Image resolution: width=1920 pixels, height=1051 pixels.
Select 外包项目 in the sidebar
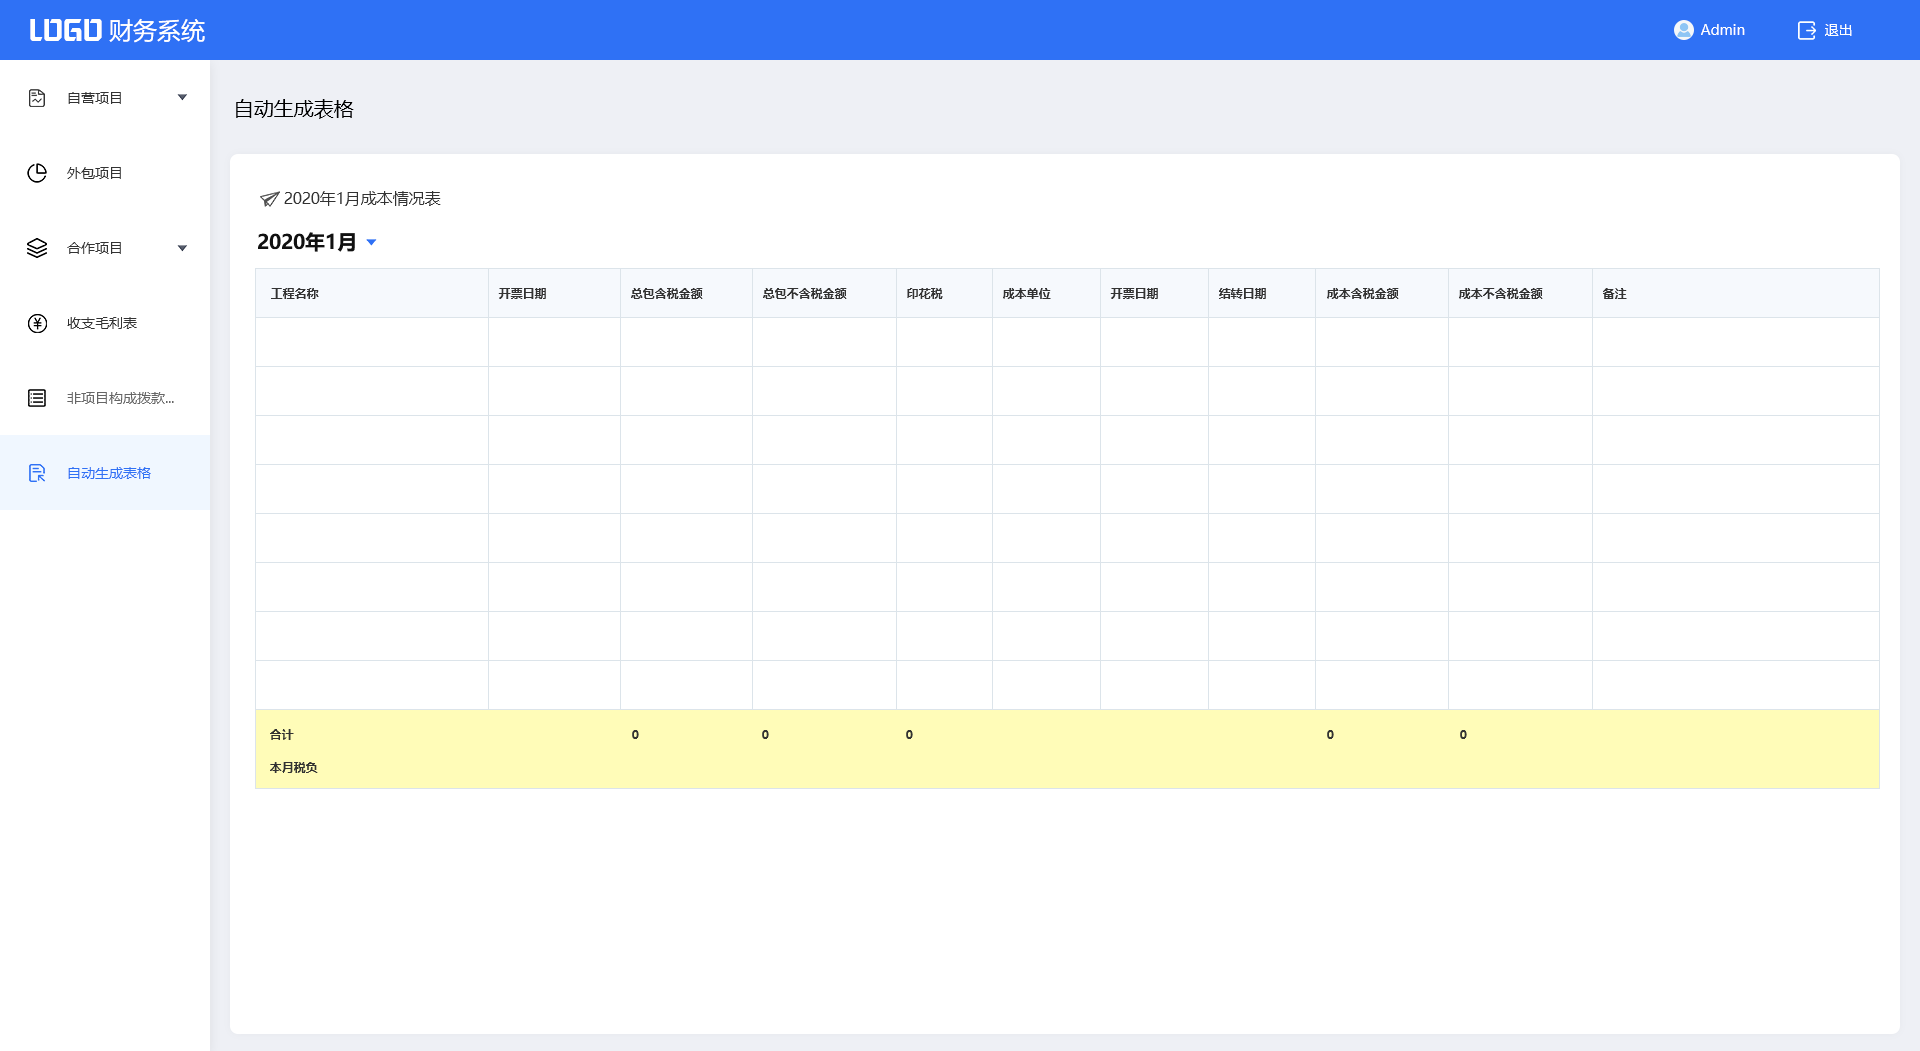[x=94, y=173]
